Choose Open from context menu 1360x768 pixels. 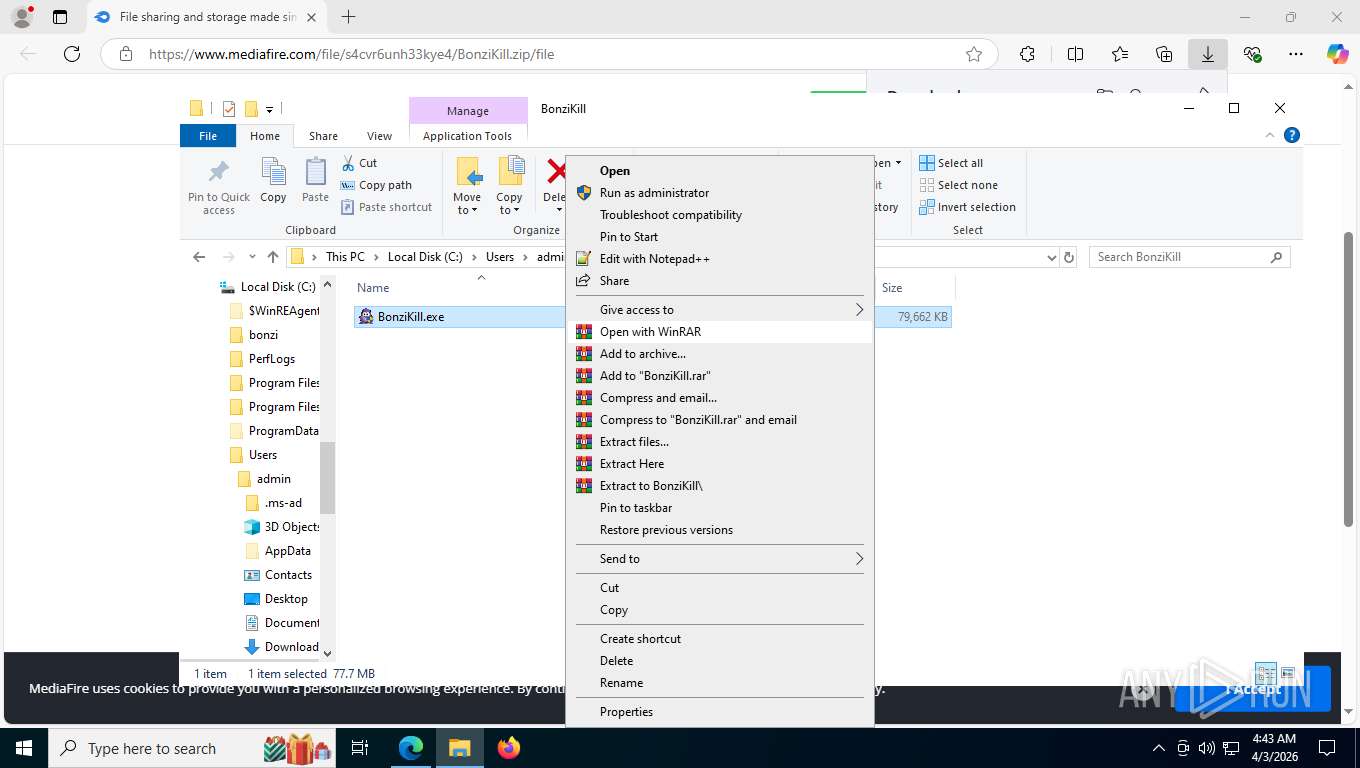[720, 171]
